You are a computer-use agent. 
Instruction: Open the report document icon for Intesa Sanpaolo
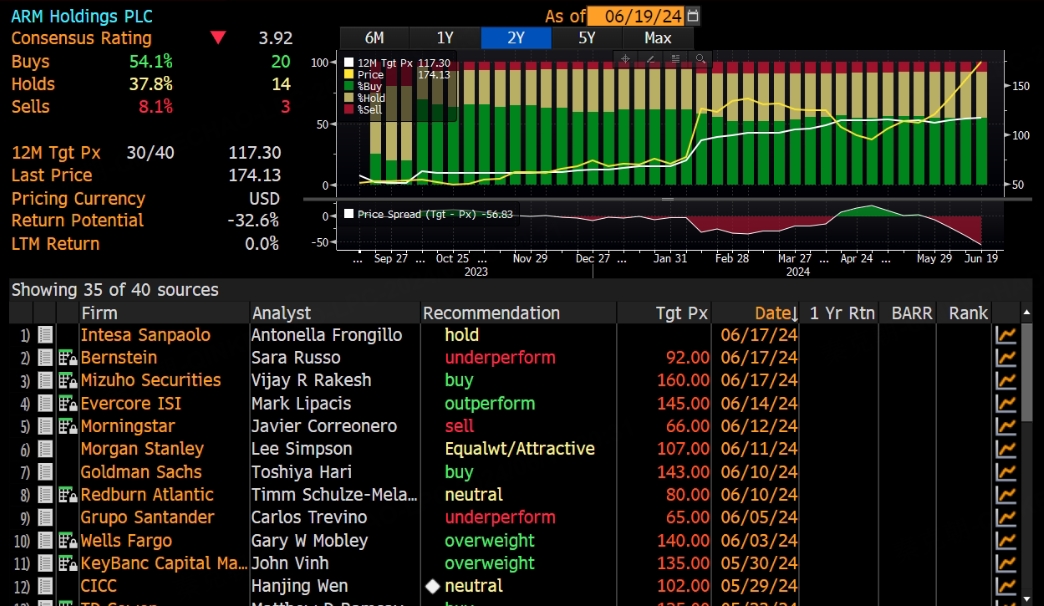(x=45, y=335)
